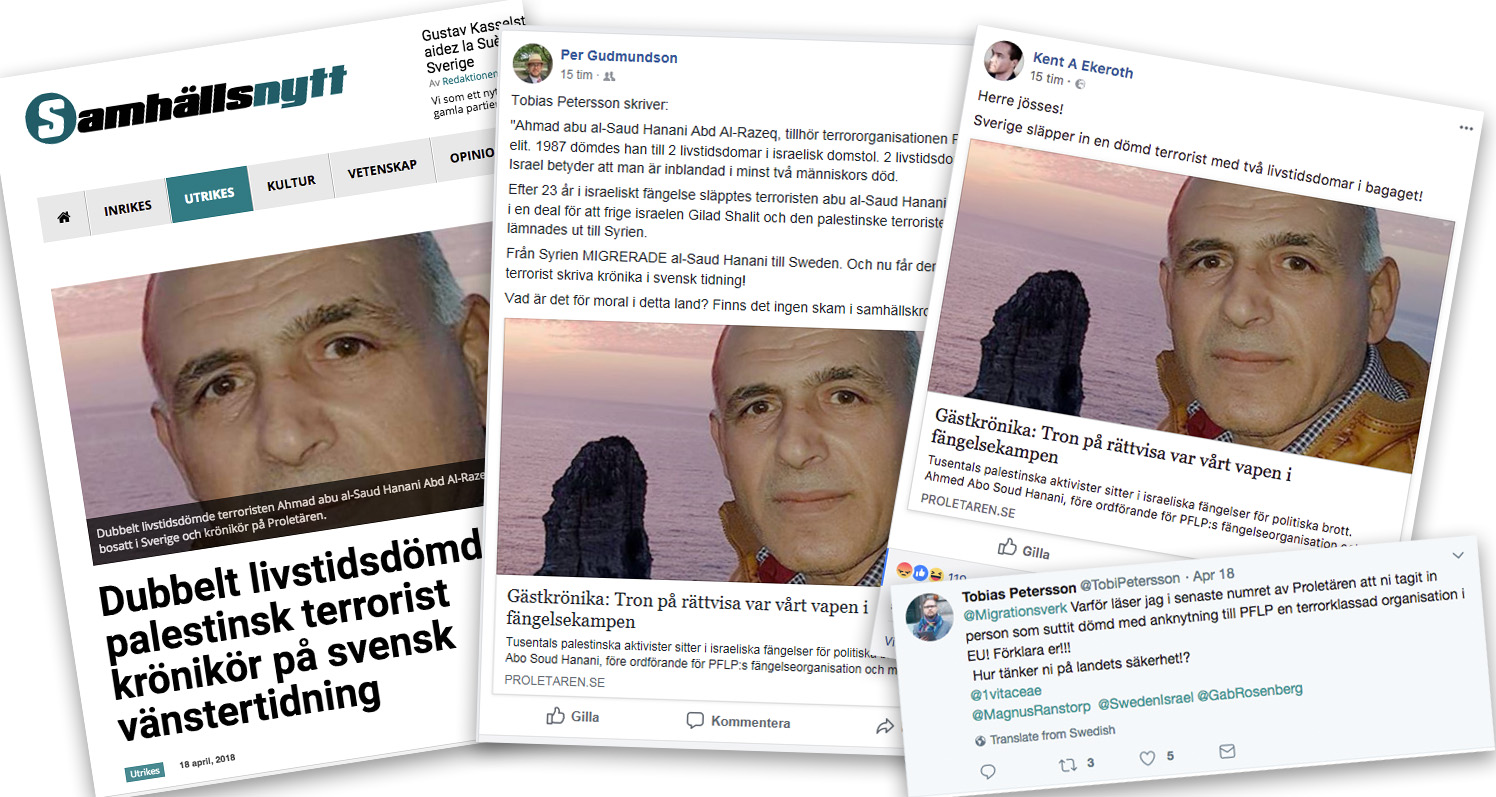Click the @Migrationsverk mention in the tweet
Image resolution: width=1496 pixels, height=797 pixels.
pos(1015,609)
